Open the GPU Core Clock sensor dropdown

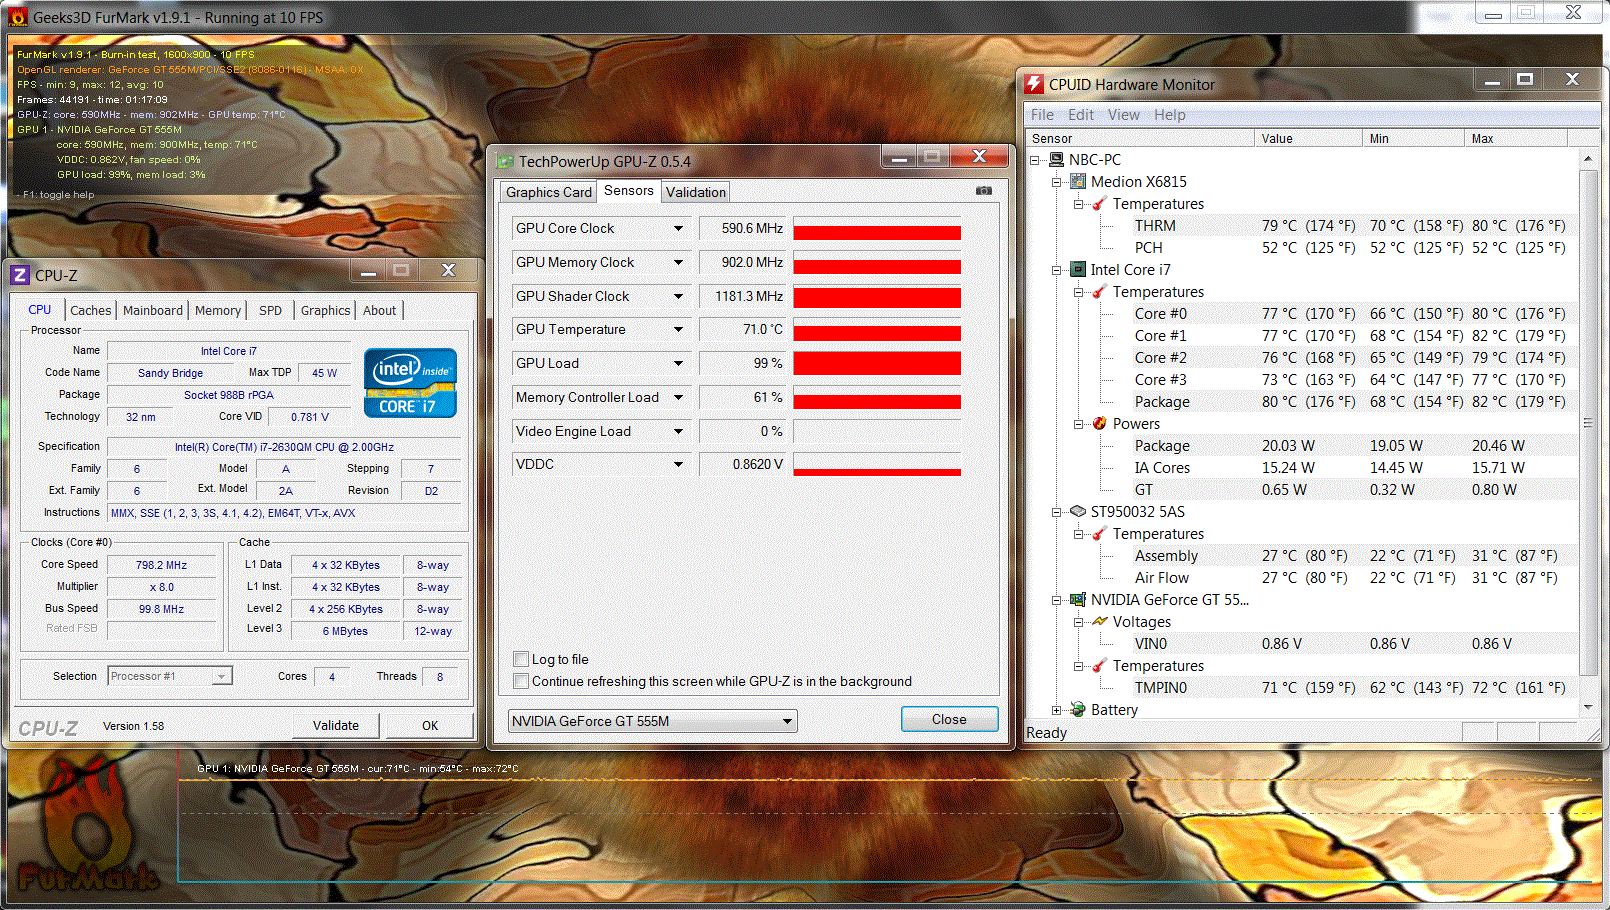678,228
